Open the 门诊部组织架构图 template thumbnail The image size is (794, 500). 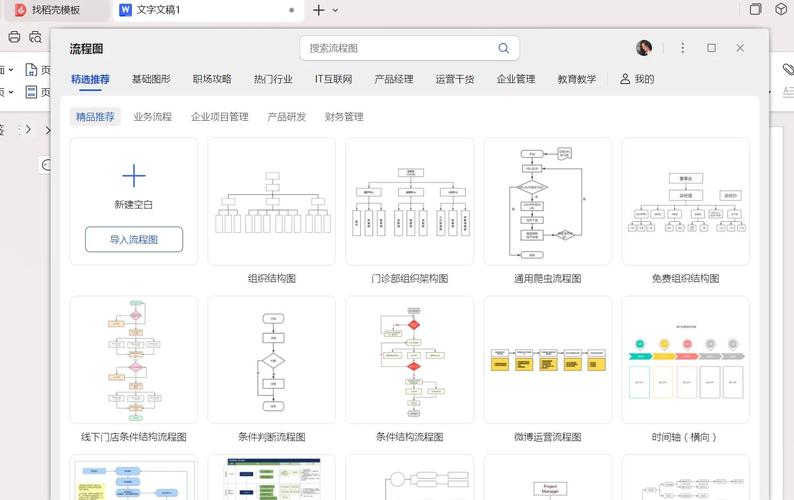point(410,201)
